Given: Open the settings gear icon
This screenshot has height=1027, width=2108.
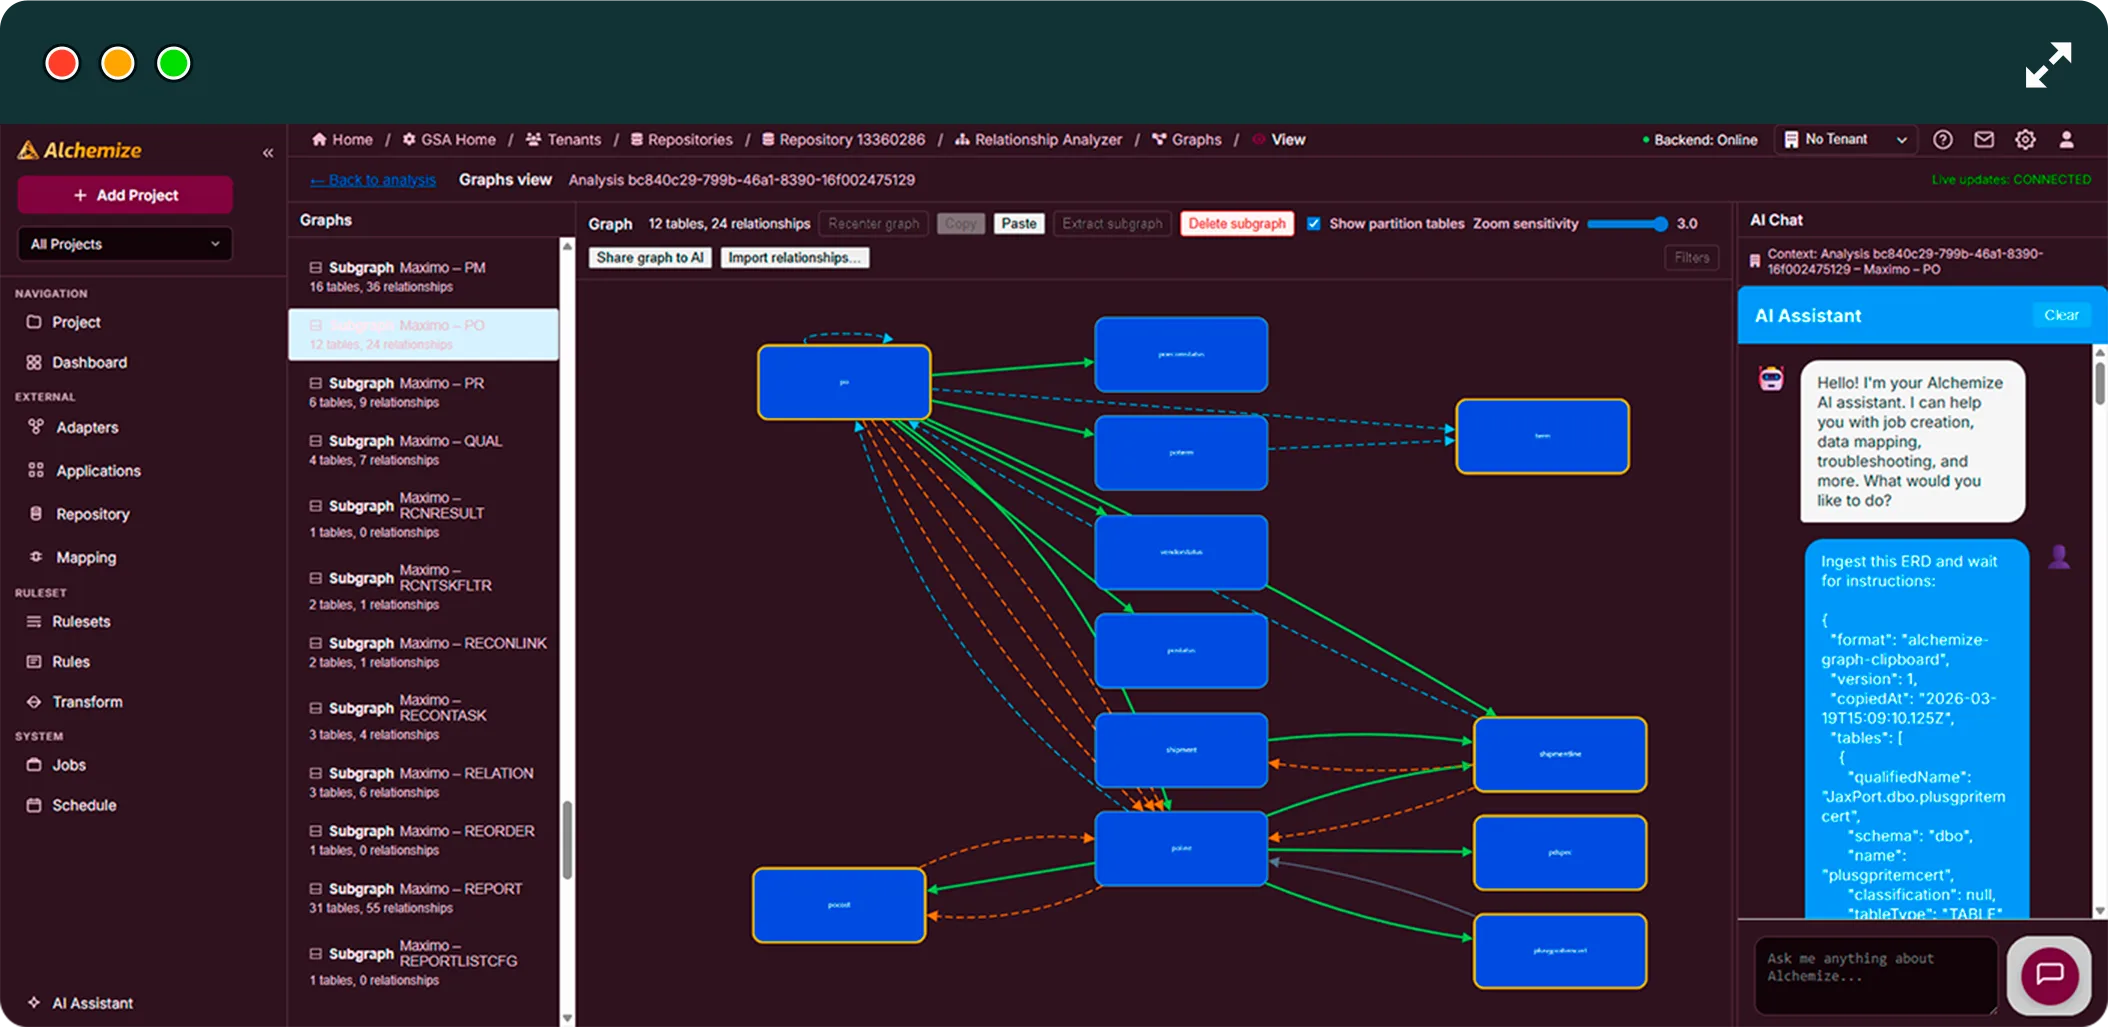Looking at the screenshot, I should pos(2025,139).
